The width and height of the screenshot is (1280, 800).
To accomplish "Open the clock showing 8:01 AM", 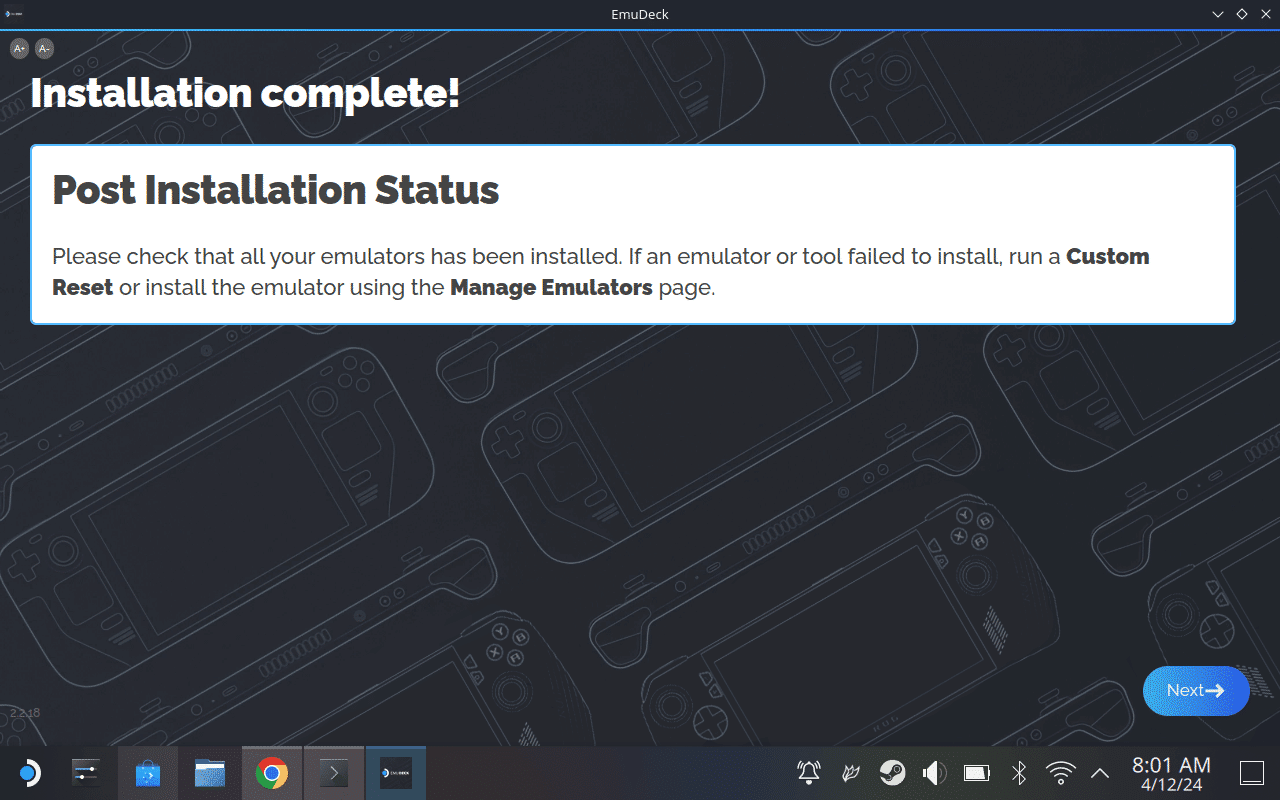I will 1171,774.
